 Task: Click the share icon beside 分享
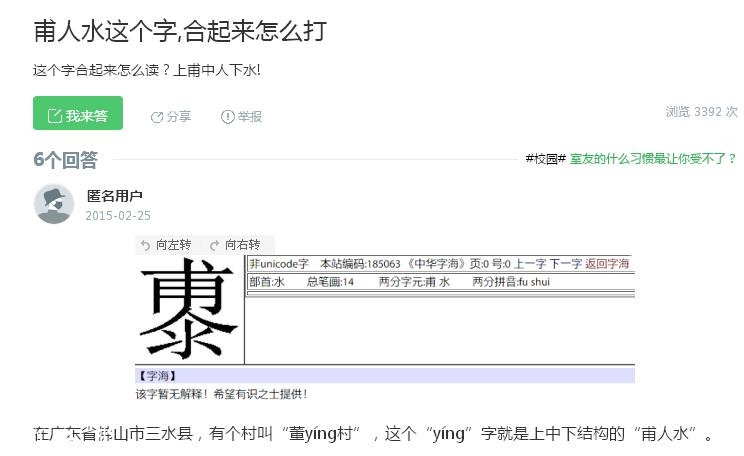(x=157, y=117)
